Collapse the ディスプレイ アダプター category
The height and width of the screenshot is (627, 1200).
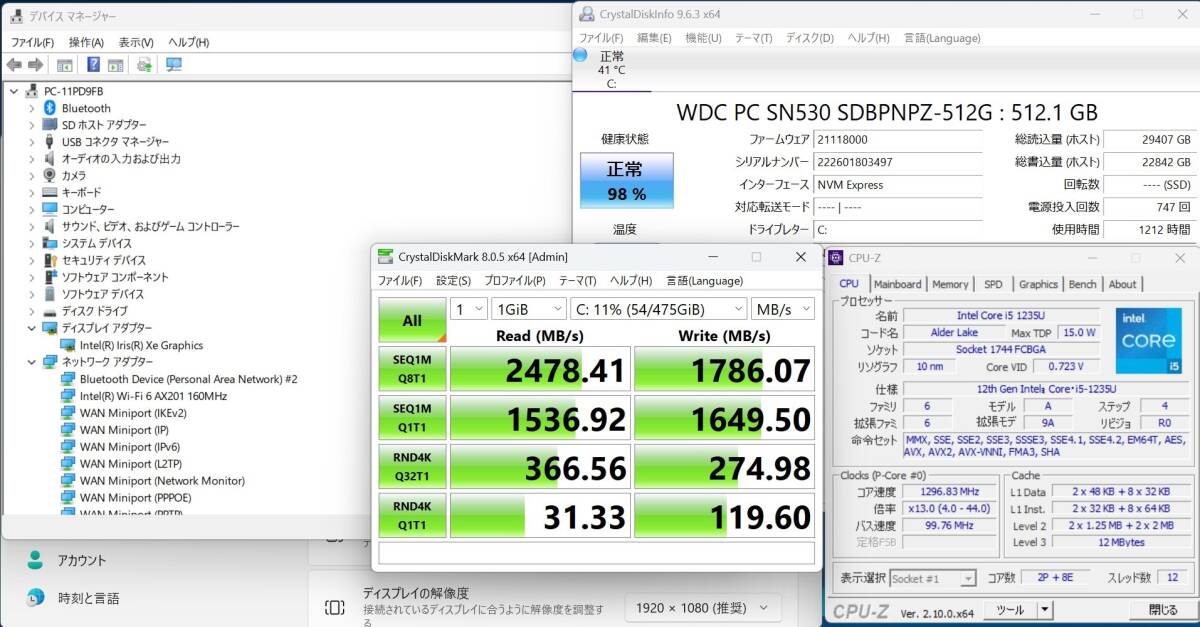tap(31, 328)
